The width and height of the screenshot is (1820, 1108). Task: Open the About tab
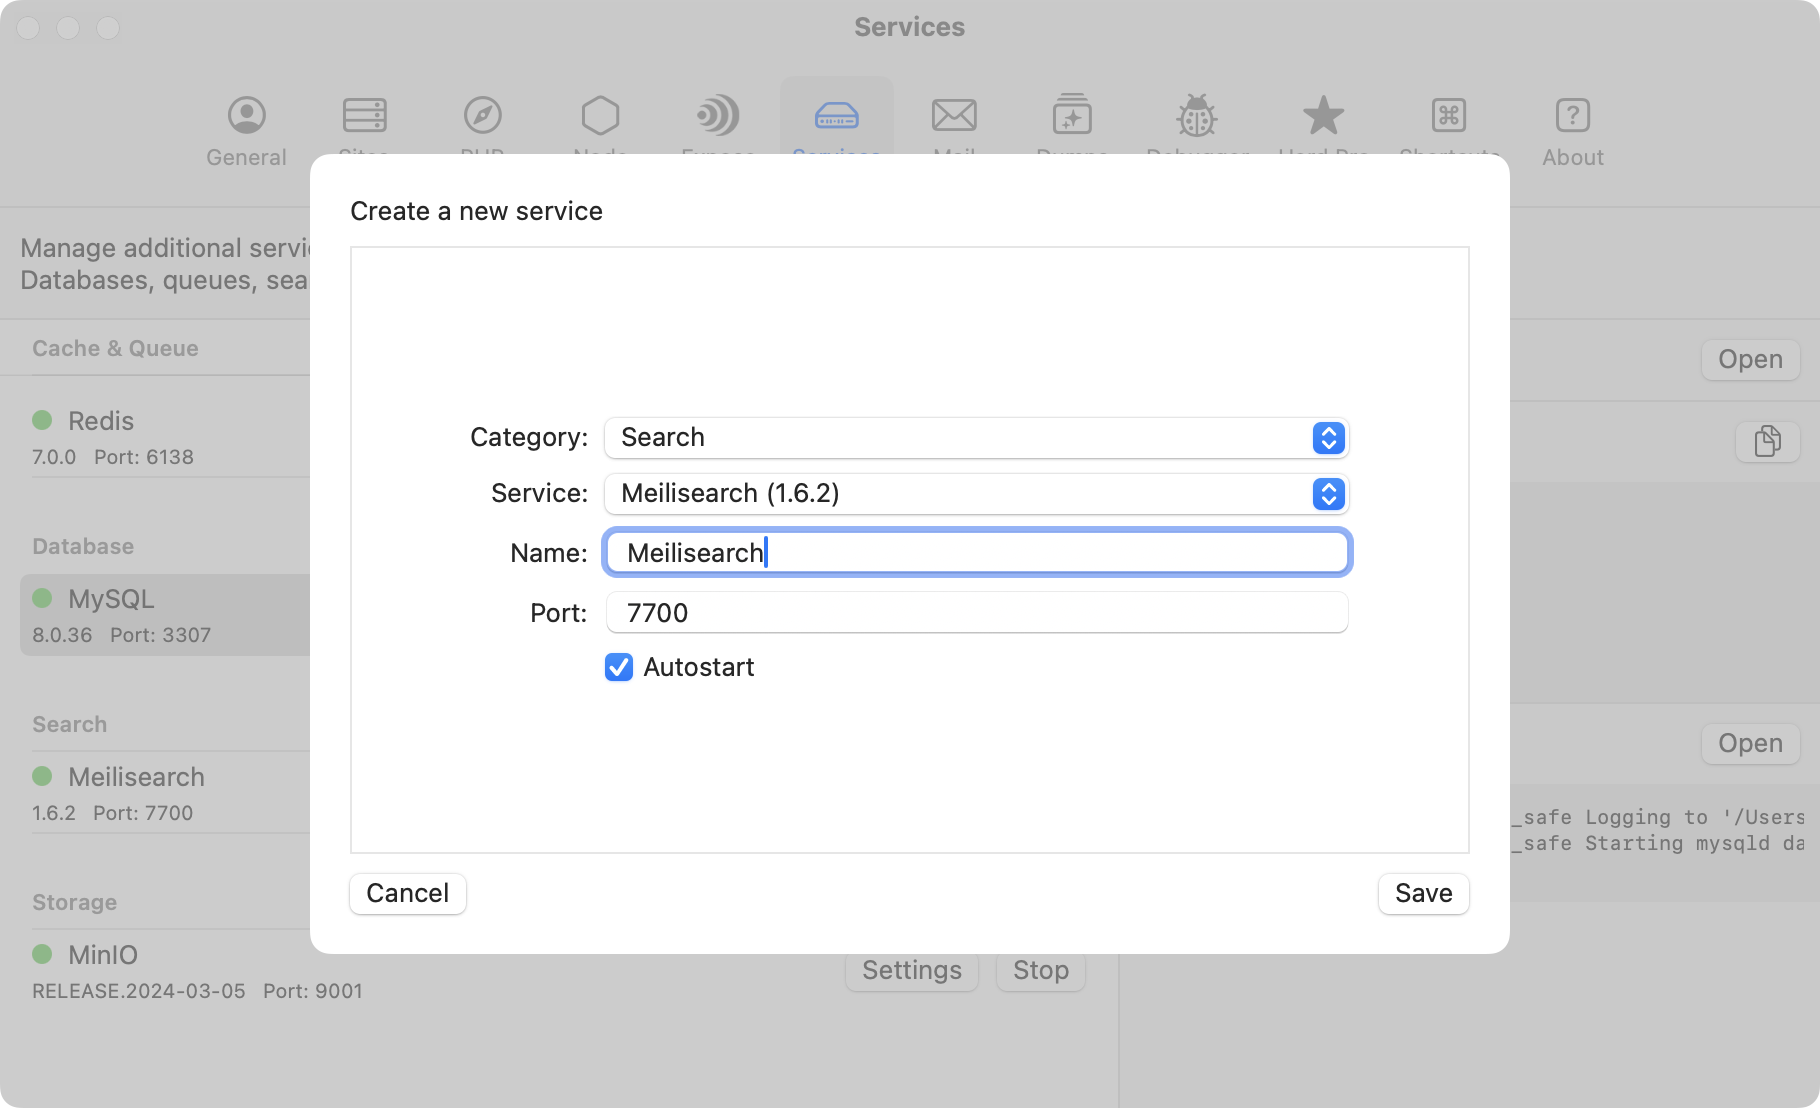click(1572, 115)
